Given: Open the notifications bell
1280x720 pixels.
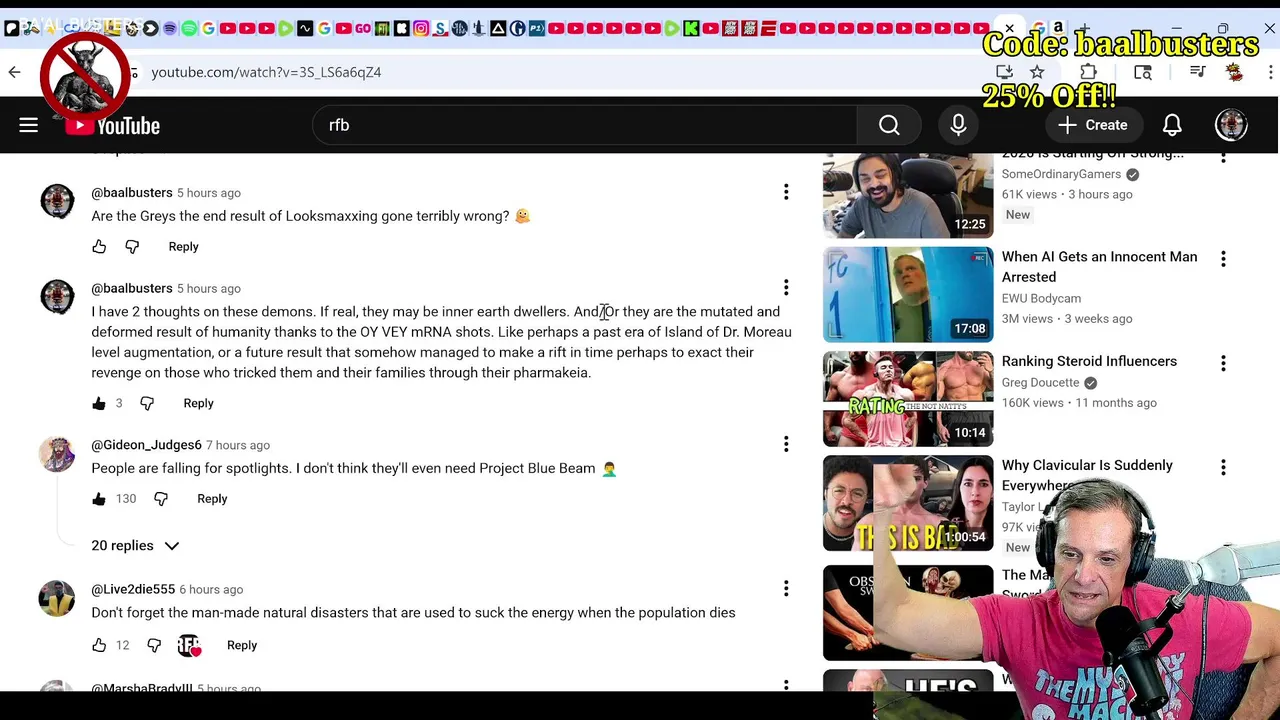Looking at the screenshot, I should [x=1172, y=125].
